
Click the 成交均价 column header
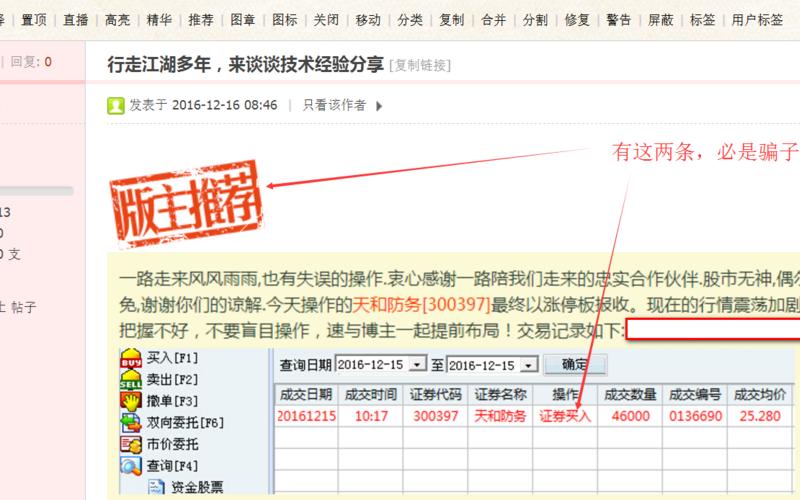(x=760, y=394)
